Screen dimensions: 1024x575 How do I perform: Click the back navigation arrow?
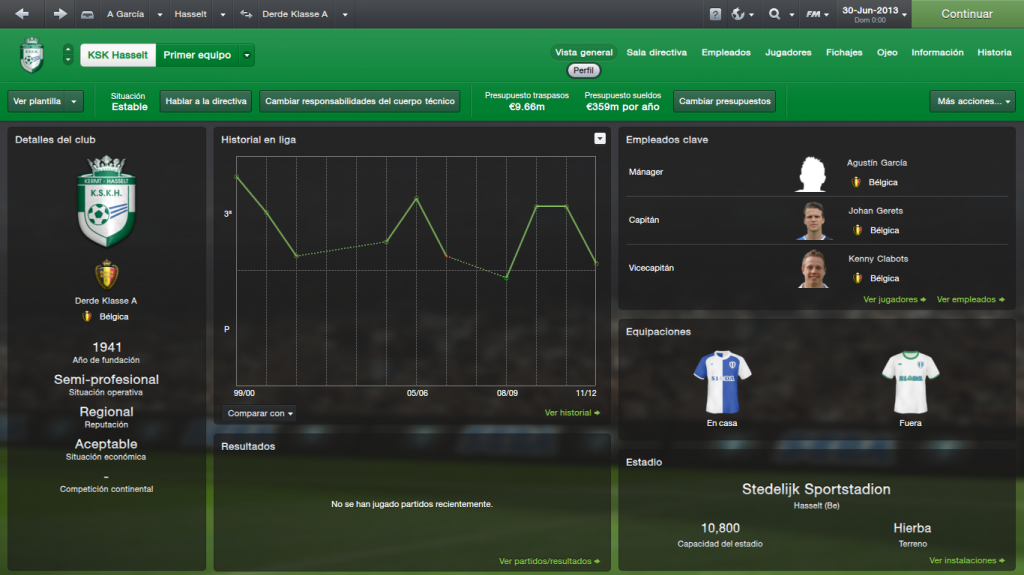pos(22,14)
